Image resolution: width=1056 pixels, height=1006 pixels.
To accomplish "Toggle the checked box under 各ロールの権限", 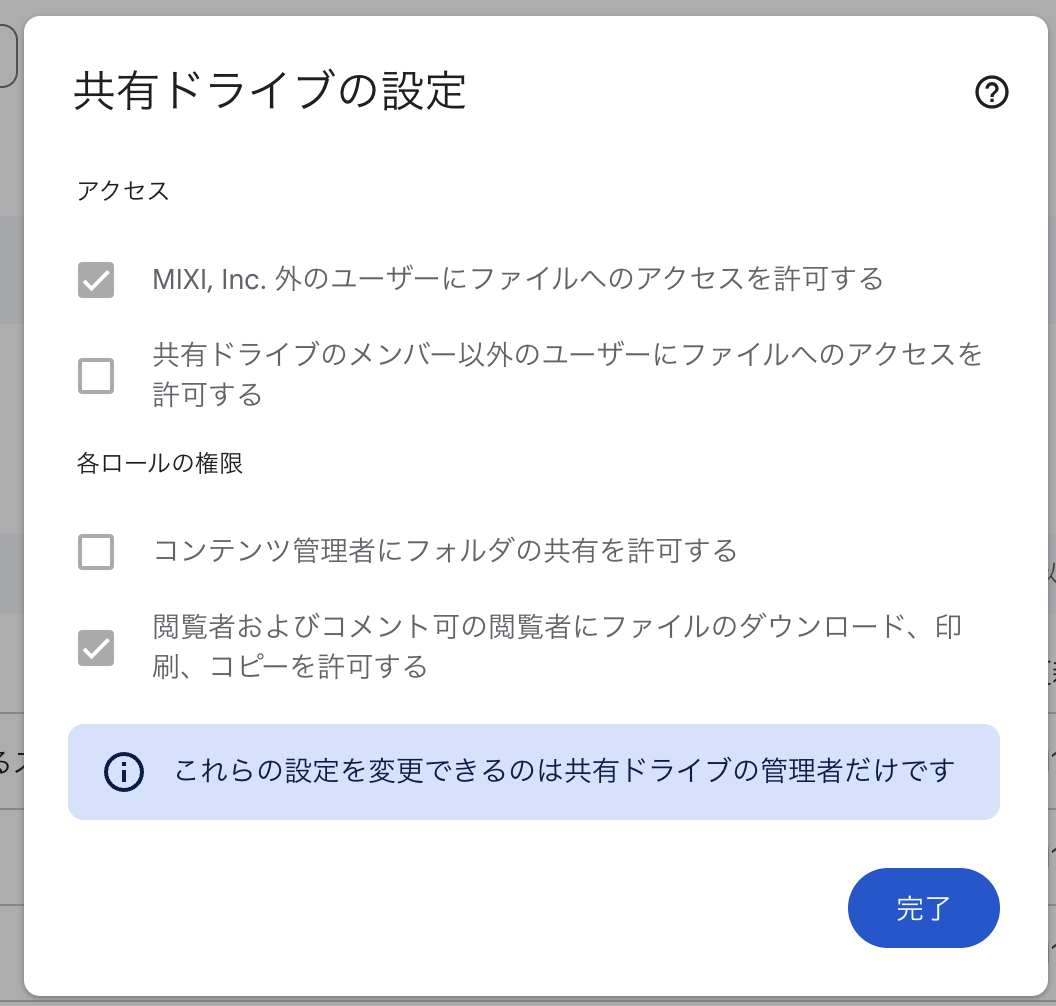I will pyautogui.click(x=95, y=645).
